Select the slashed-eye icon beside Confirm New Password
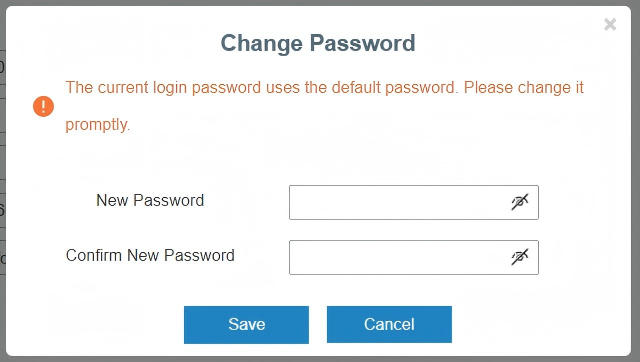Viewport: 640px width, 362px height. point(520,257)
